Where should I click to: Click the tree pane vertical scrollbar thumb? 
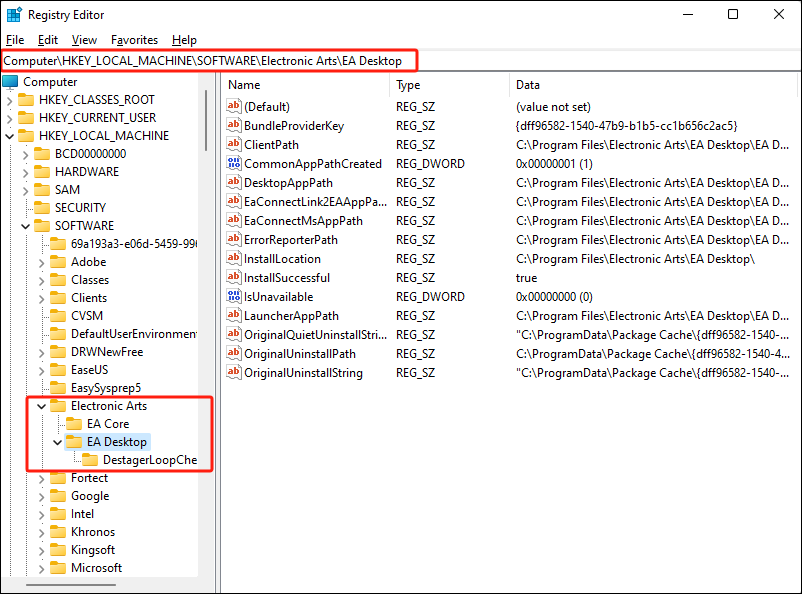tap(206, 121)
